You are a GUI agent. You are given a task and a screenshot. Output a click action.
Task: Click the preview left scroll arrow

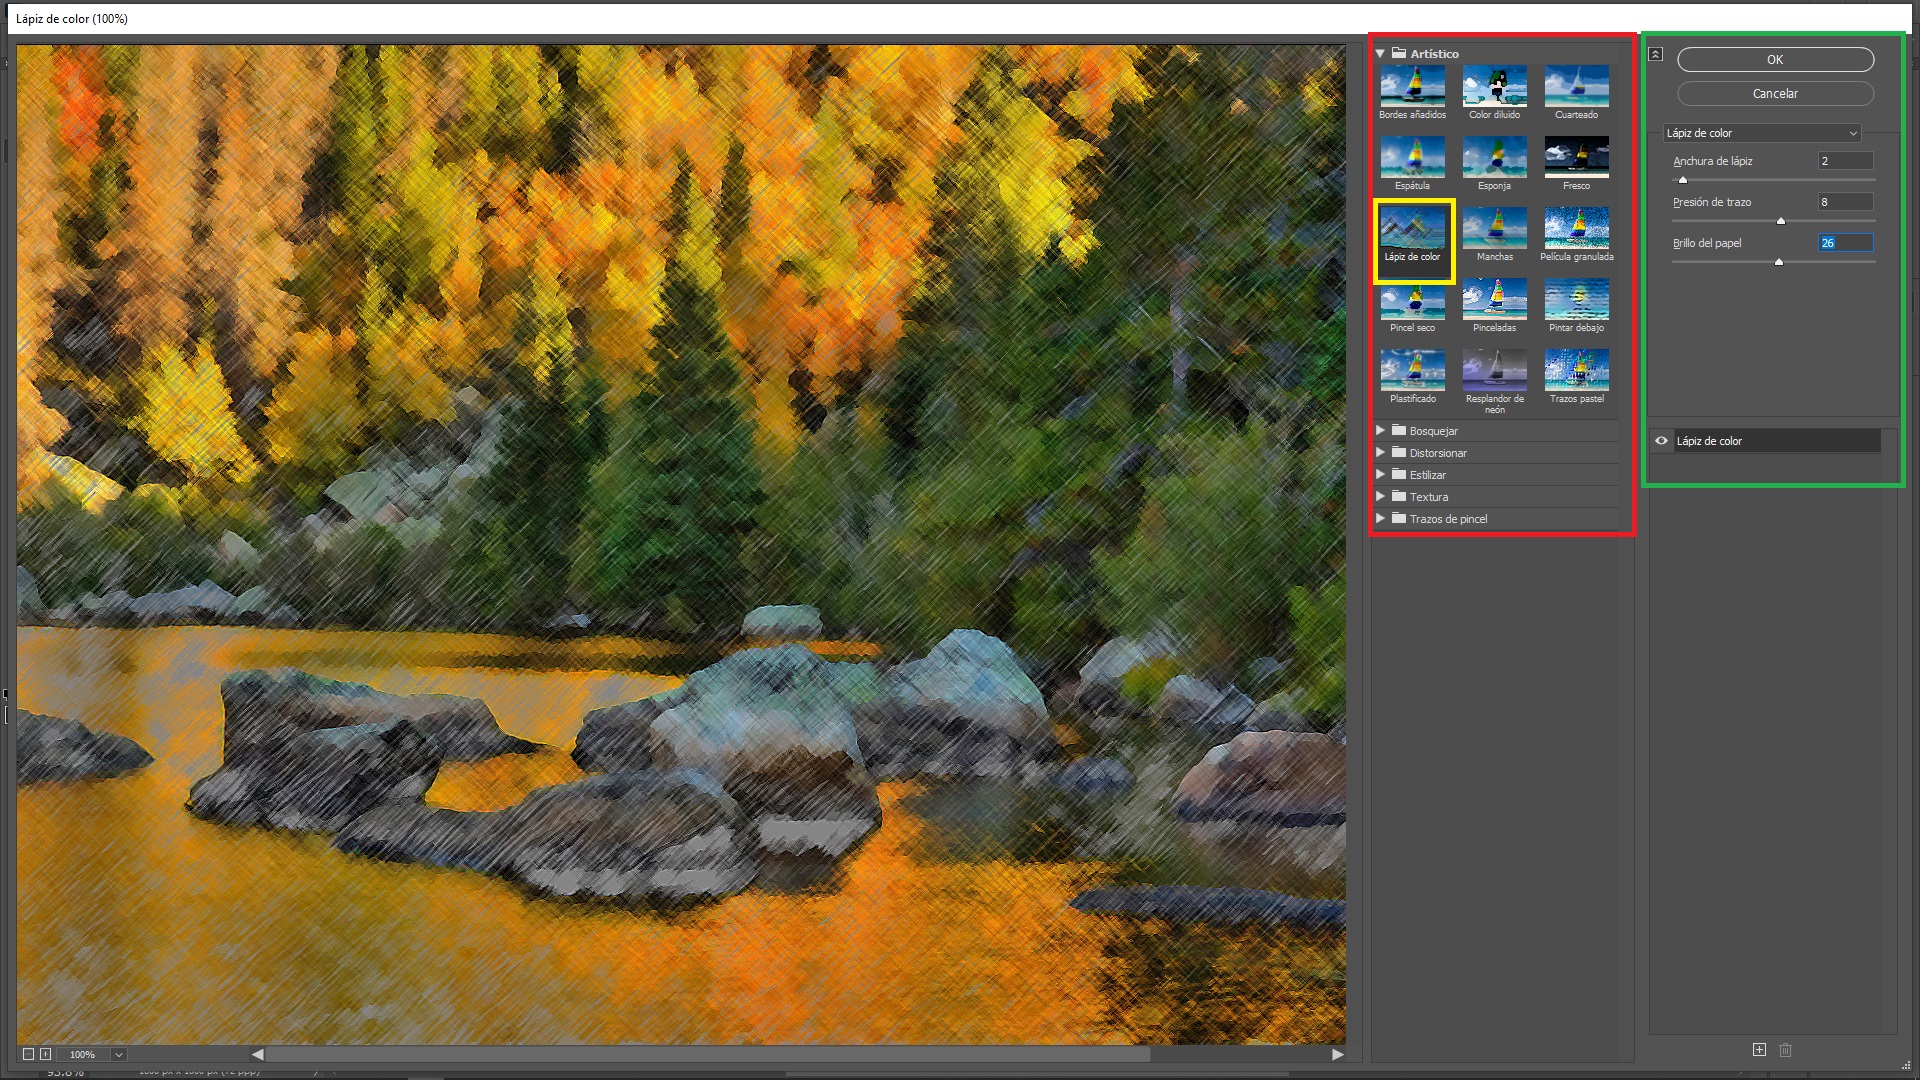(x=257, y=1054)
